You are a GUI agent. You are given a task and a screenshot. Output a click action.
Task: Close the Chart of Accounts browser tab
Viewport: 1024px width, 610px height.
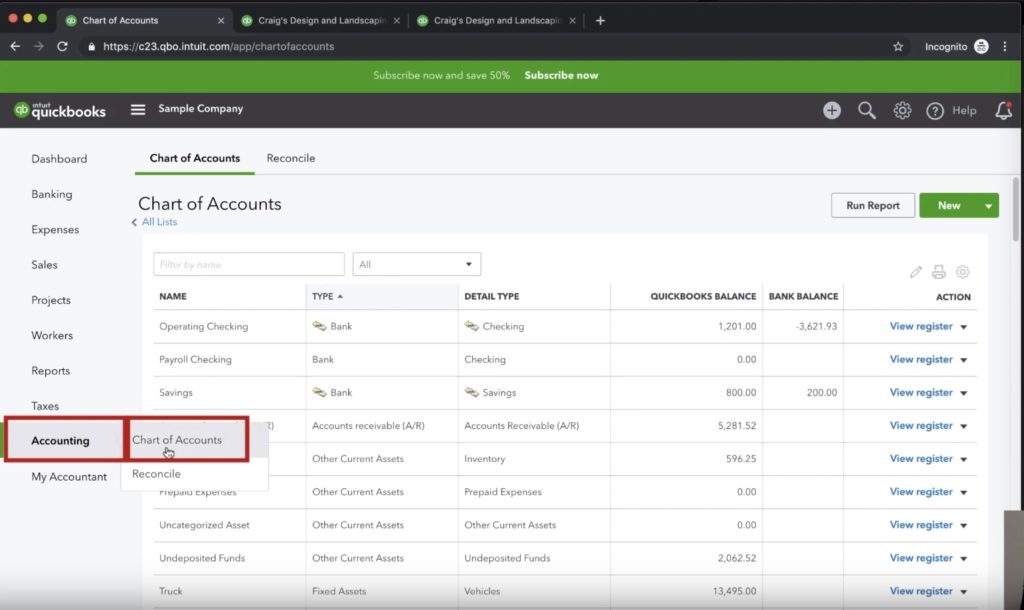click(221, 20)
